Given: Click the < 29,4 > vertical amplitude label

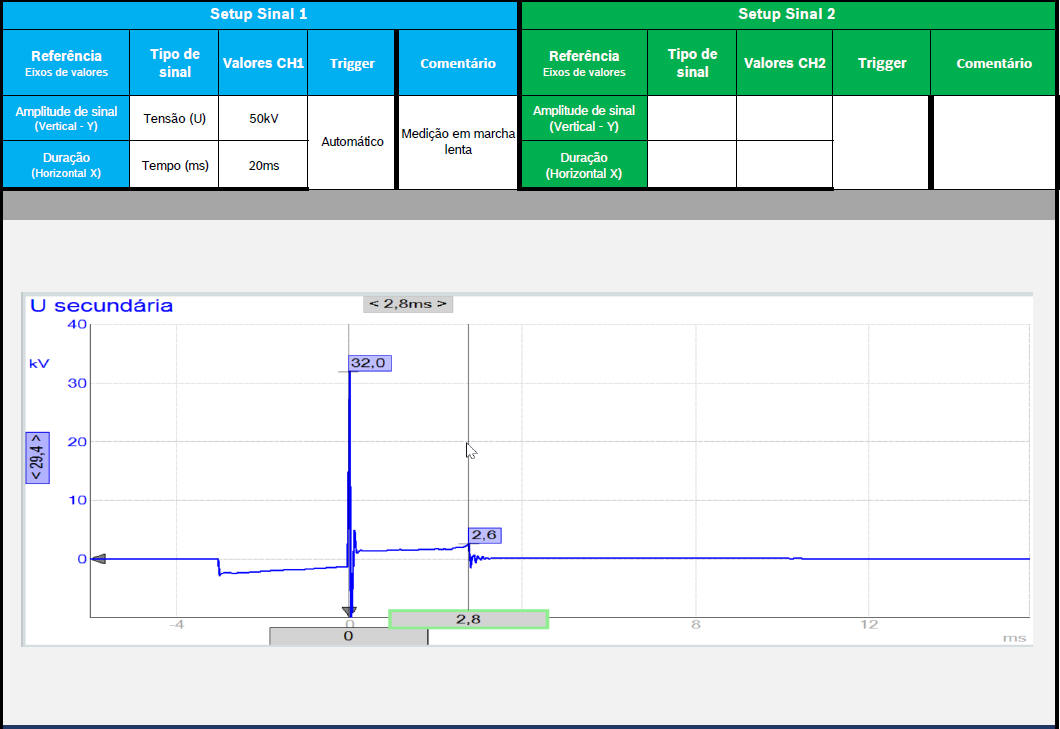Looking at the screenshot, I should [x=37, y=457].
